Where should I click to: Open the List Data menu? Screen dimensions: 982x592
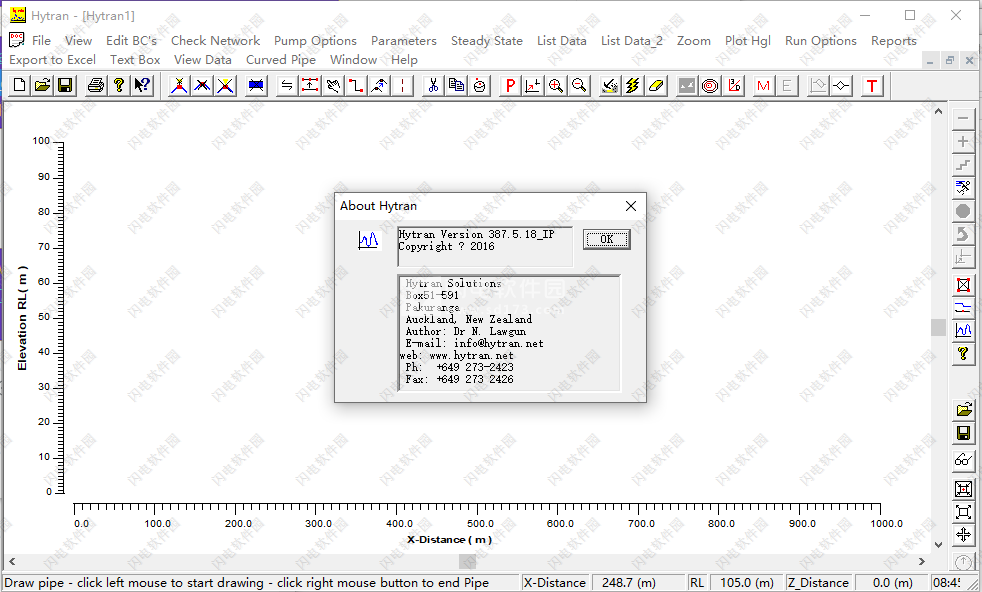pyautogui.click(x=562, y=41)
